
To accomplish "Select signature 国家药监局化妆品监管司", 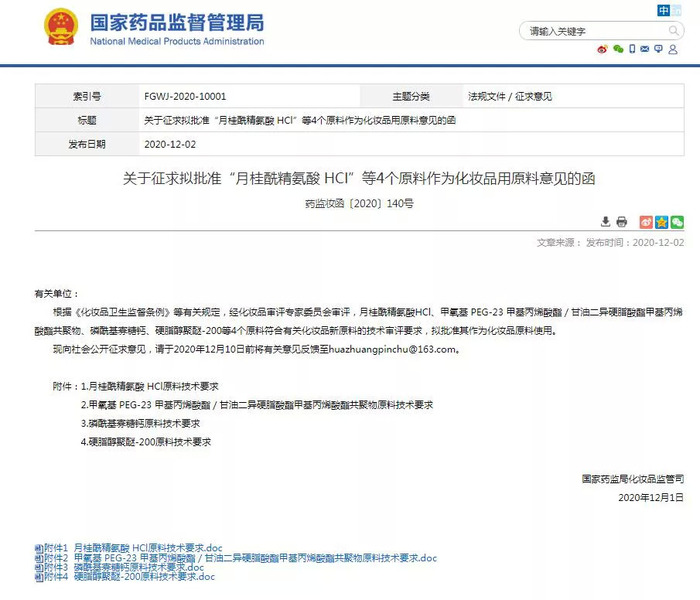I will point(633,479).
